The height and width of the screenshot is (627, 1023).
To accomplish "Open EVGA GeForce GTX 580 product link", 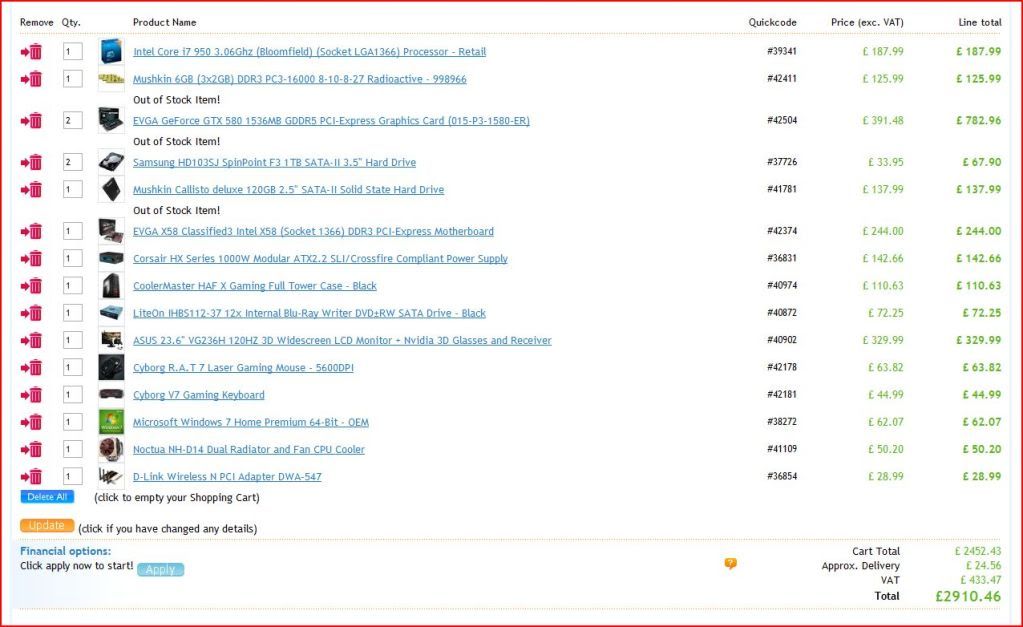I will (x=331, y=121).
